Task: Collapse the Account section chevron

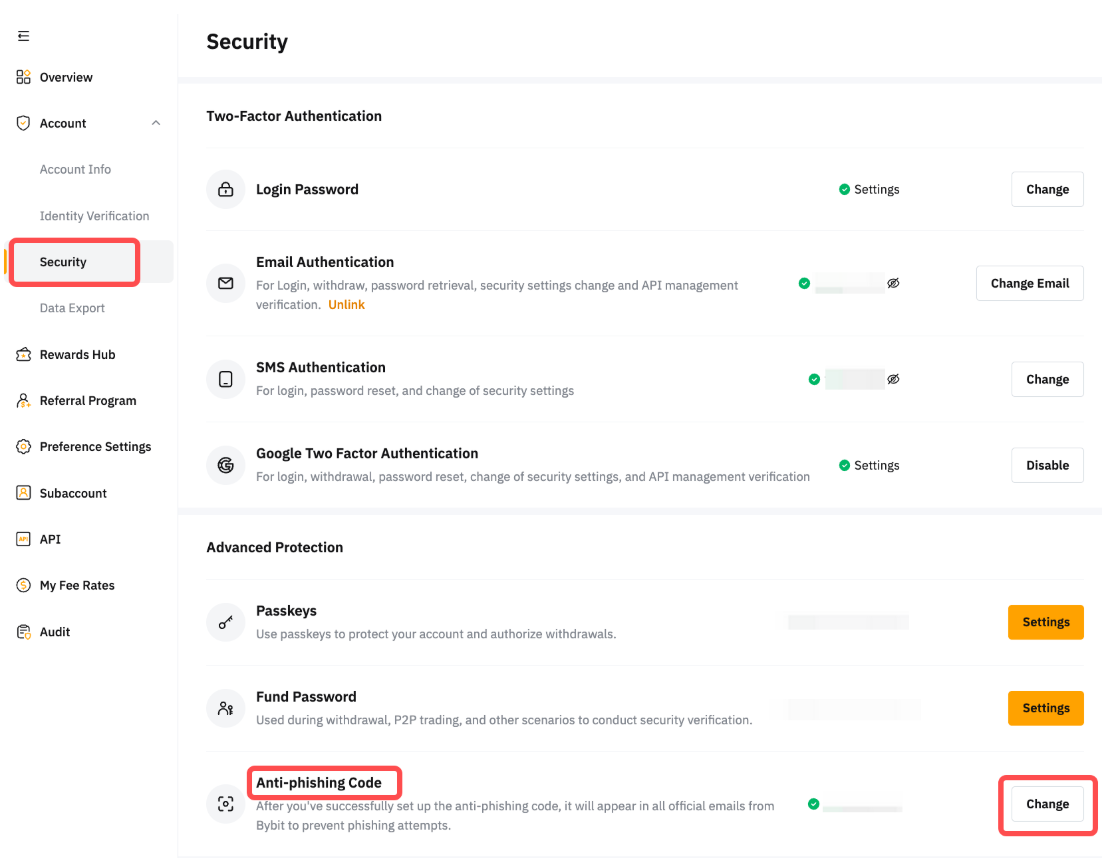Action: point(155,123)
